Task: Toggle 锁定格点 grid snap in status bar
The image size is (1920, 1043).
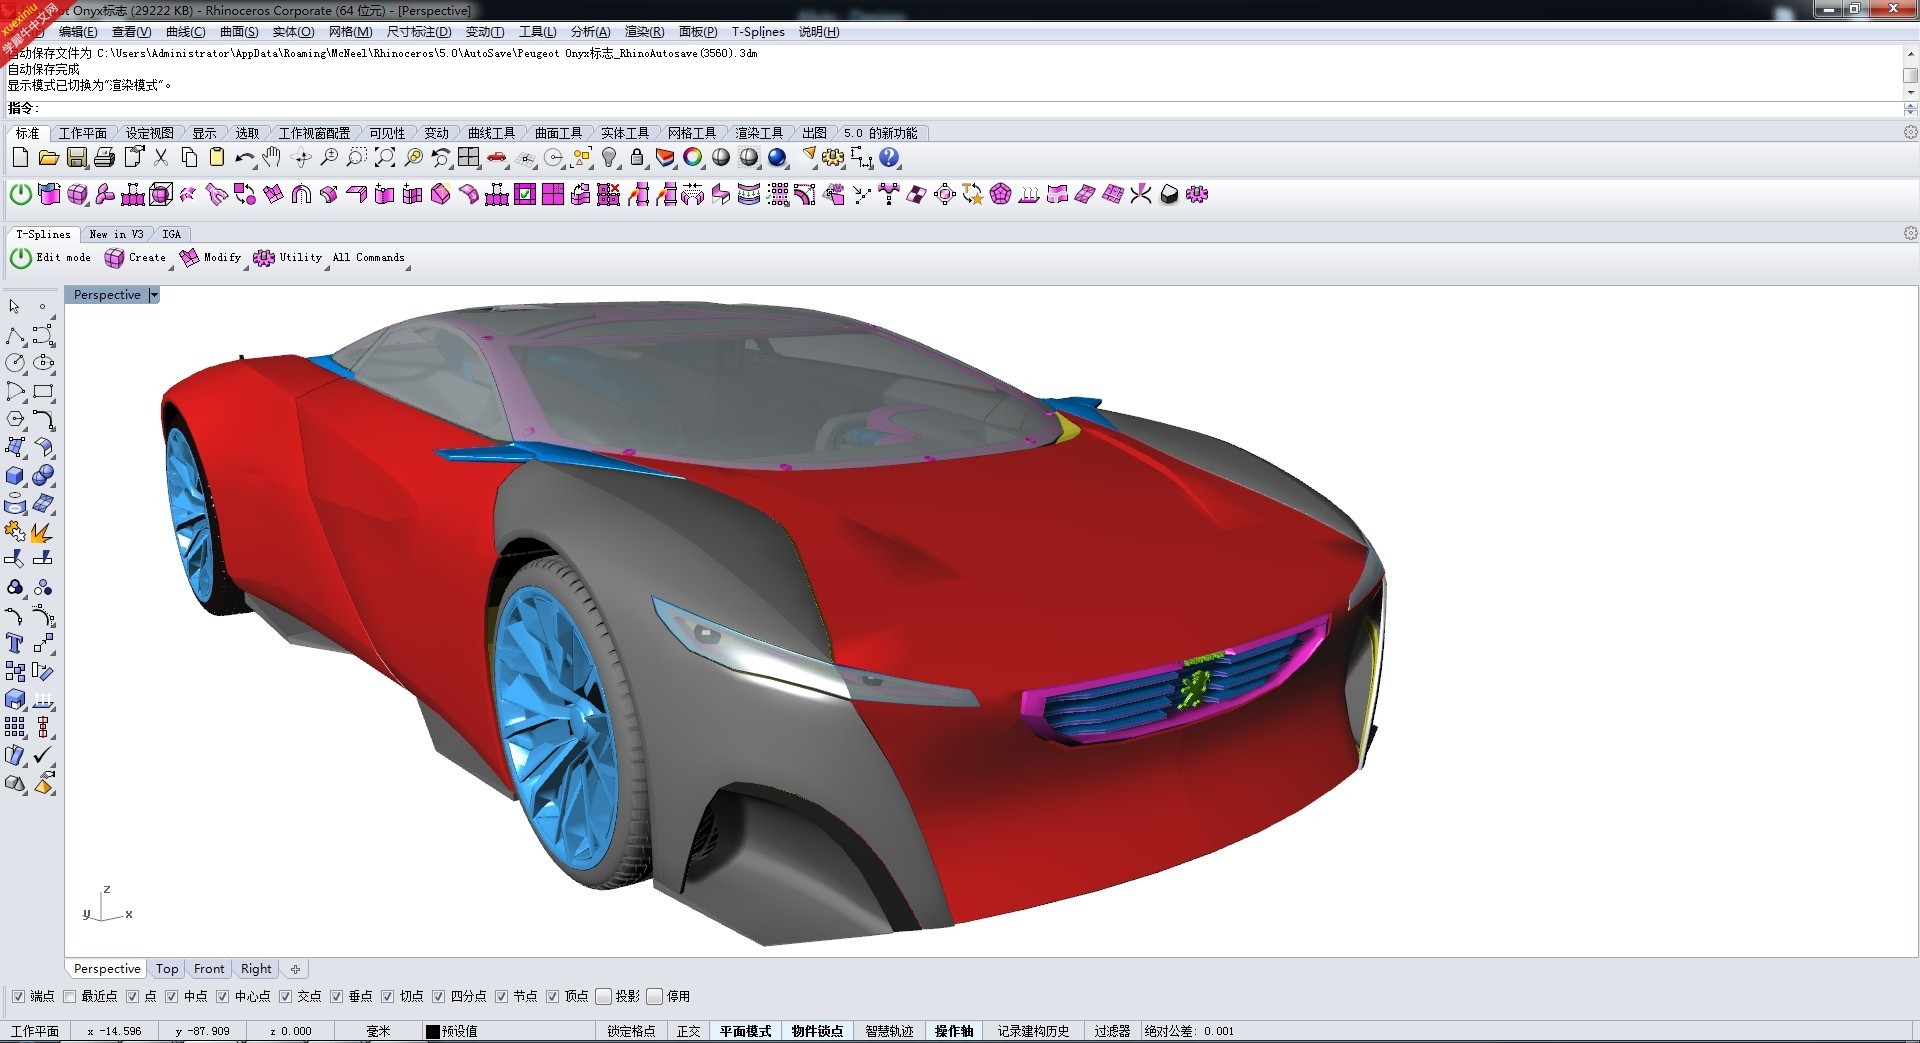Action: (631, 1031)
